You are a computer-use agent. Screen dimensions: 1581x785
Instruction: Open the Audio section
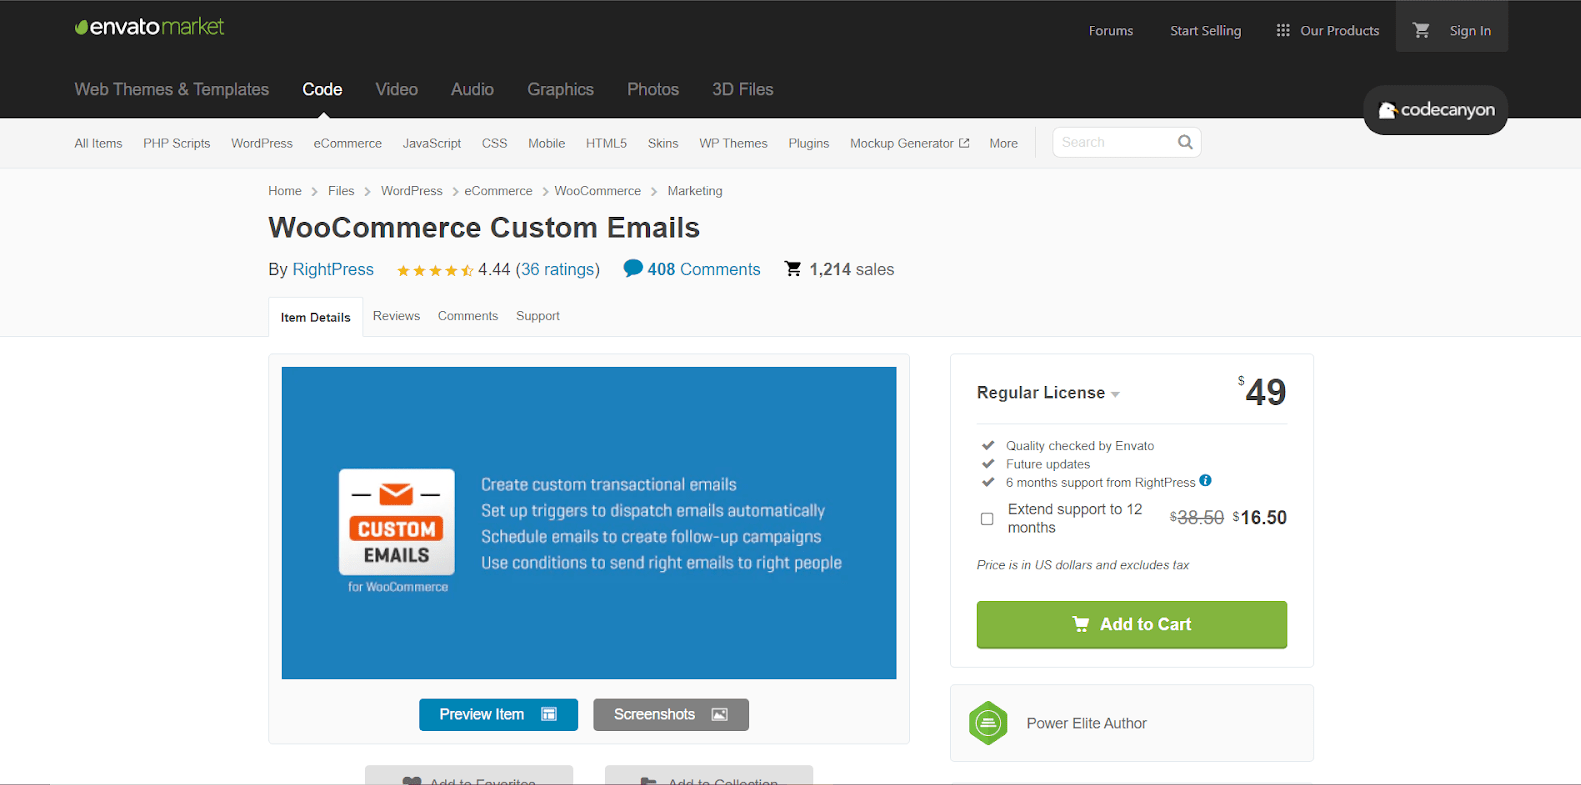(x=472, y=89)
